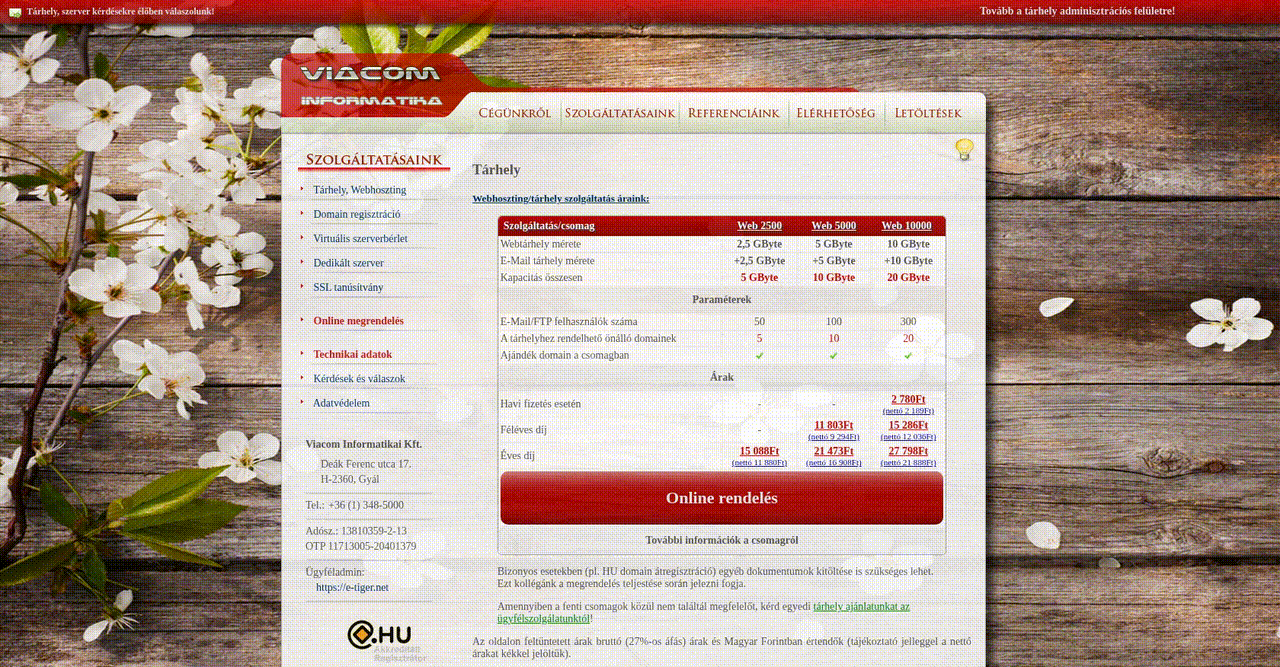Click the 15 286Ft half-year price
The image size is (1280, 667).
pos(908,425)
